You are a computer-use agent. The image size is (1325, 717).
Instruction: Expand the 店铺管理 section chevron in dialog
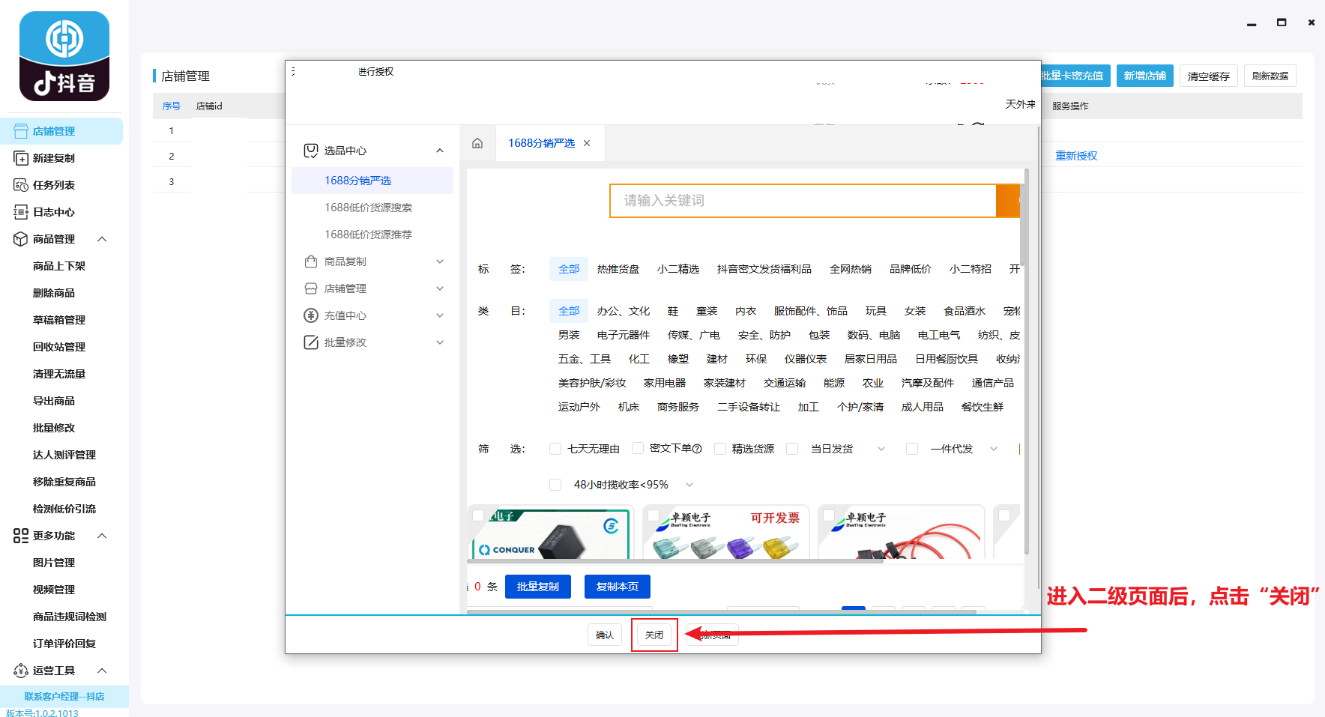pyautogui.click(x=439, y=288)
